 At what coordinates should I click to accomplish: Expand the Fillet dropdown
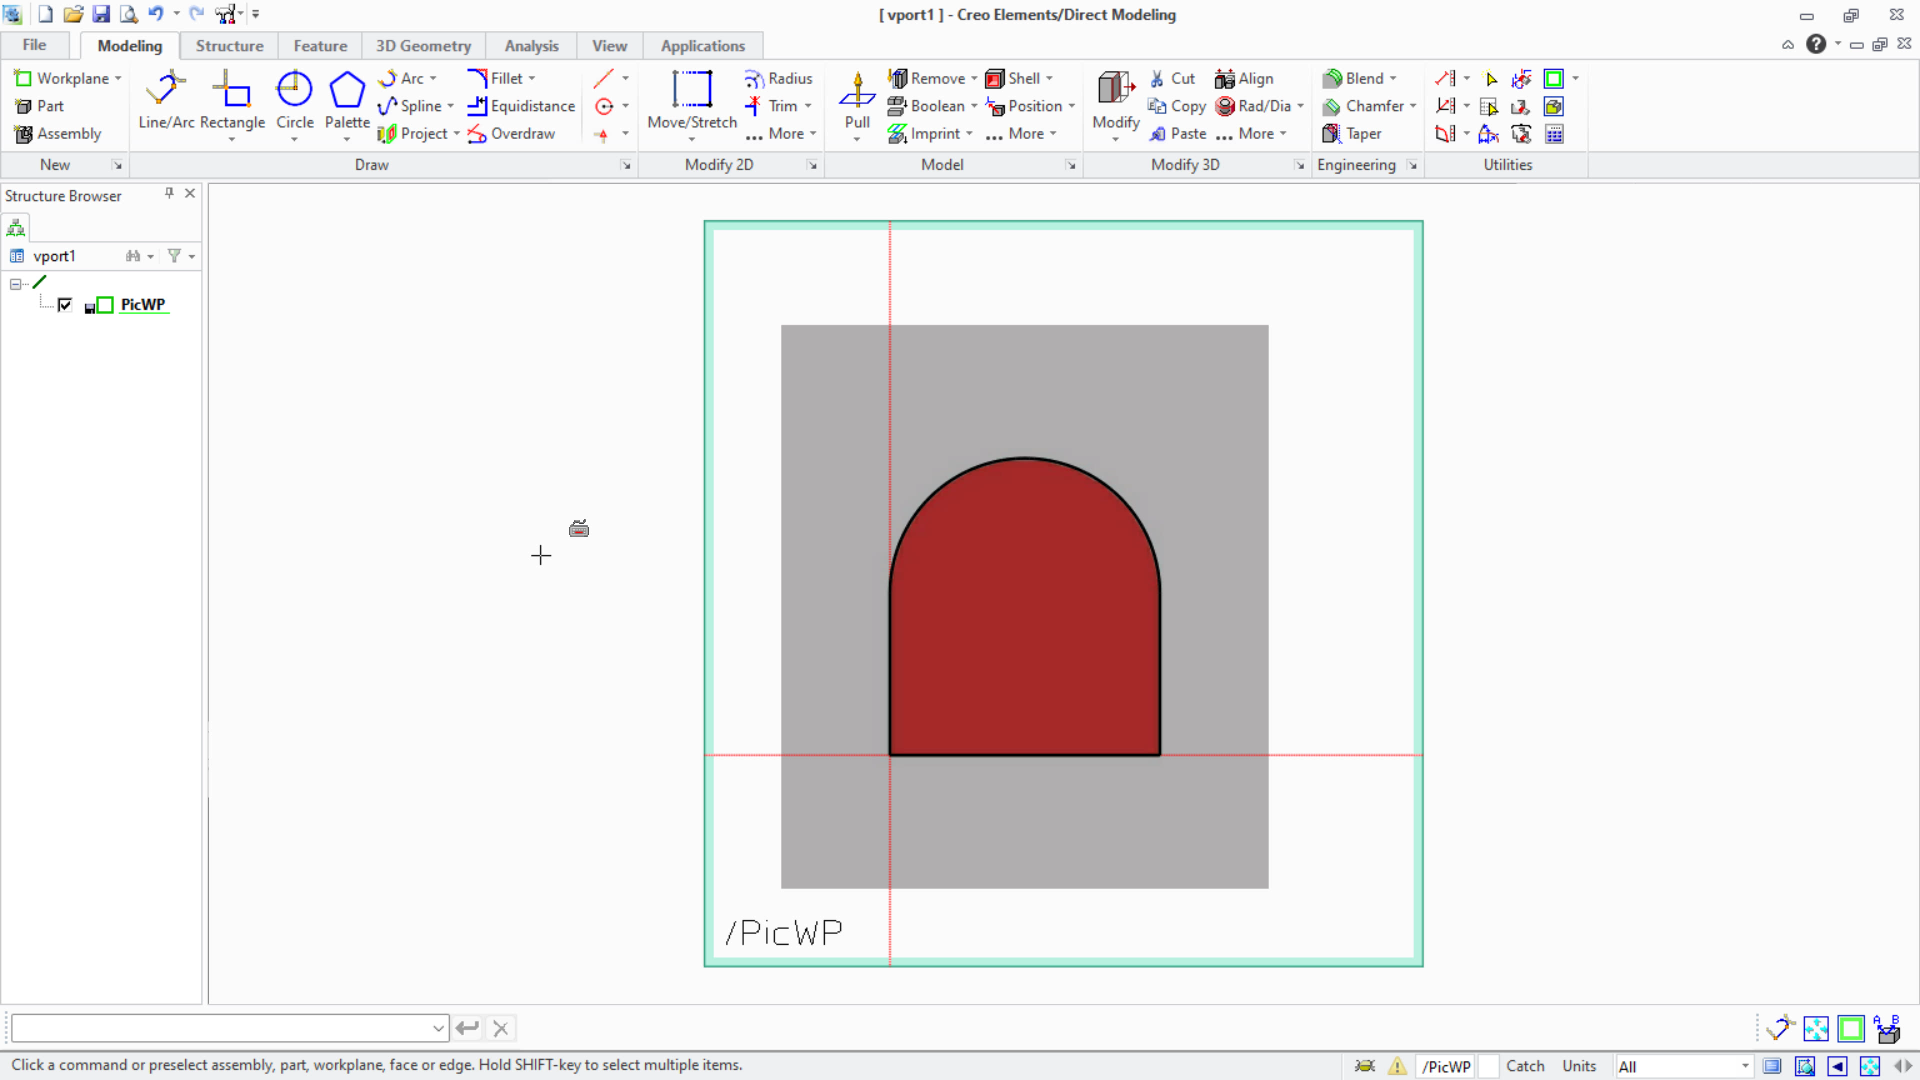532,79
